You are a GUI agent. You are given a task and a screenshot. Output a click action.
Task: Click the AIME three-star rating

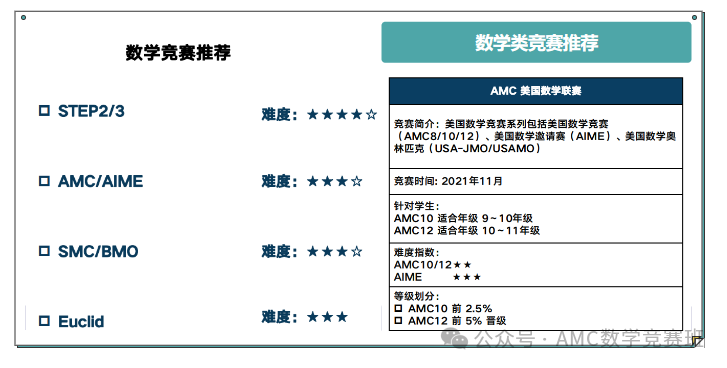pos(467,277)
